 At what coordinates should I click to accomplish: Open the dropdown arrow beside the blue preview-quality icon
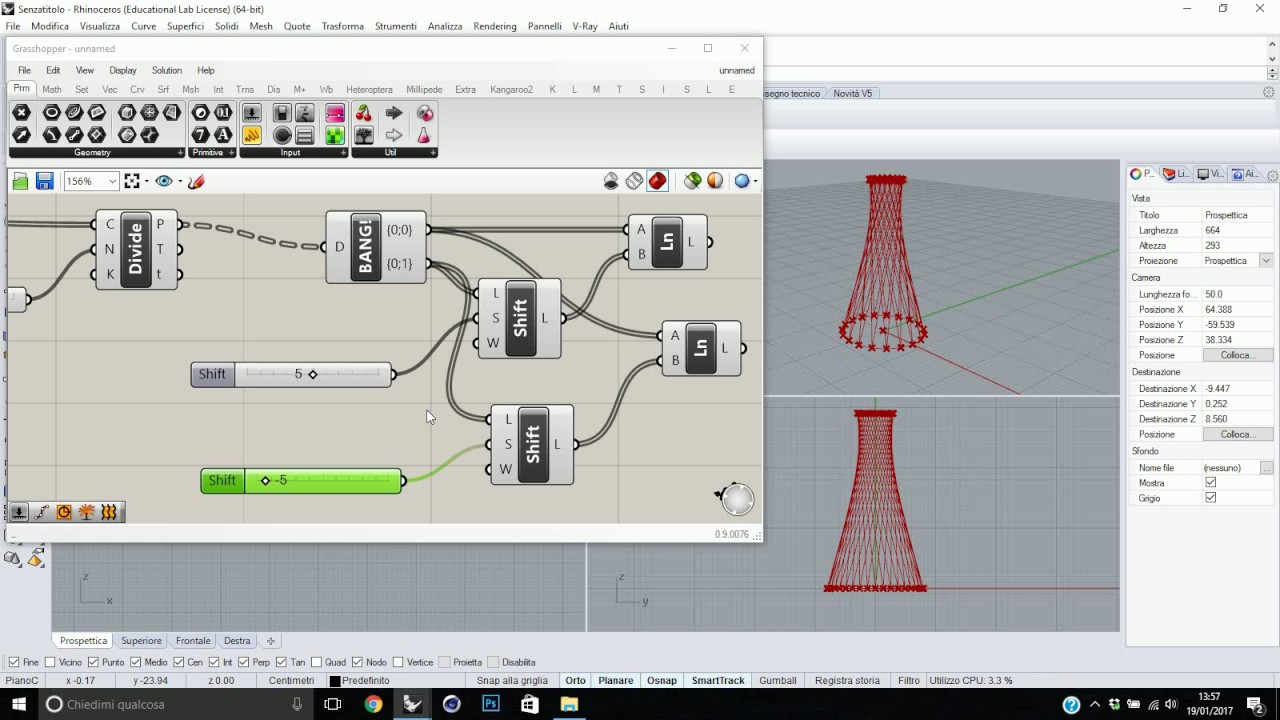point(755,181)
